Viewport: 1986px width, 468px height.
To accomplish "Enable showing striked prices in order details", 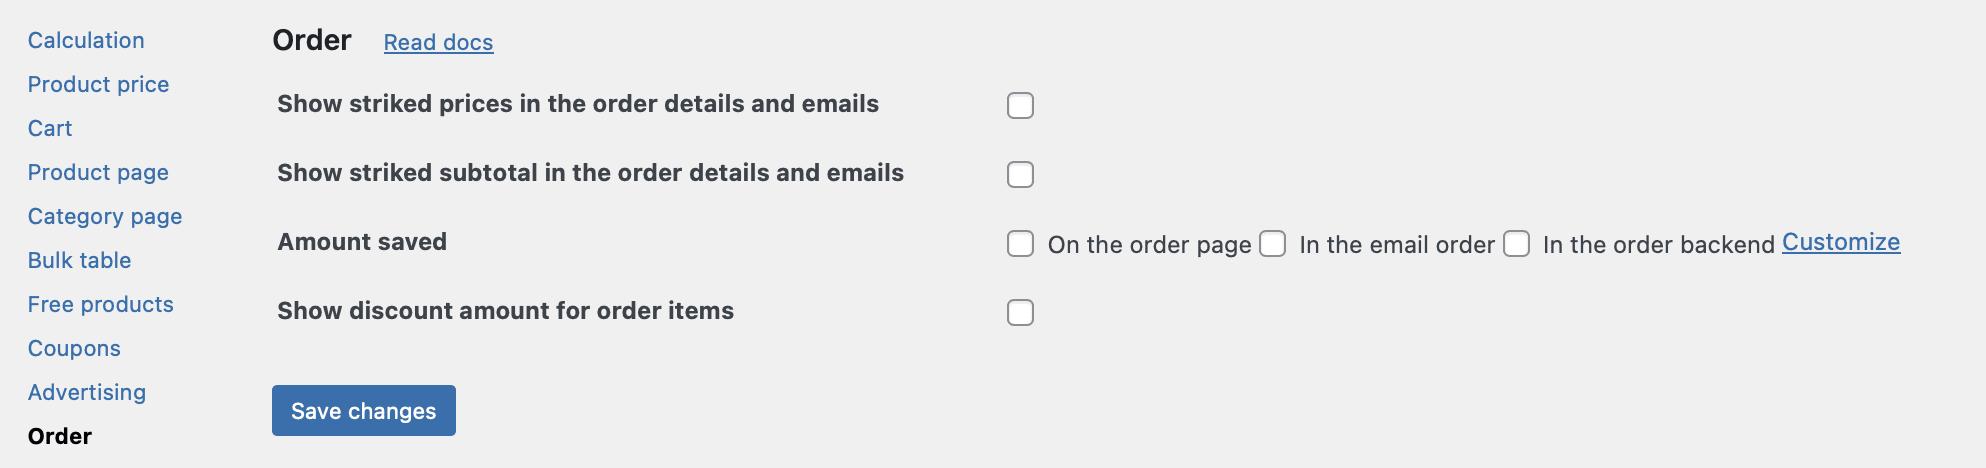I will click(x=1020, y=105).
